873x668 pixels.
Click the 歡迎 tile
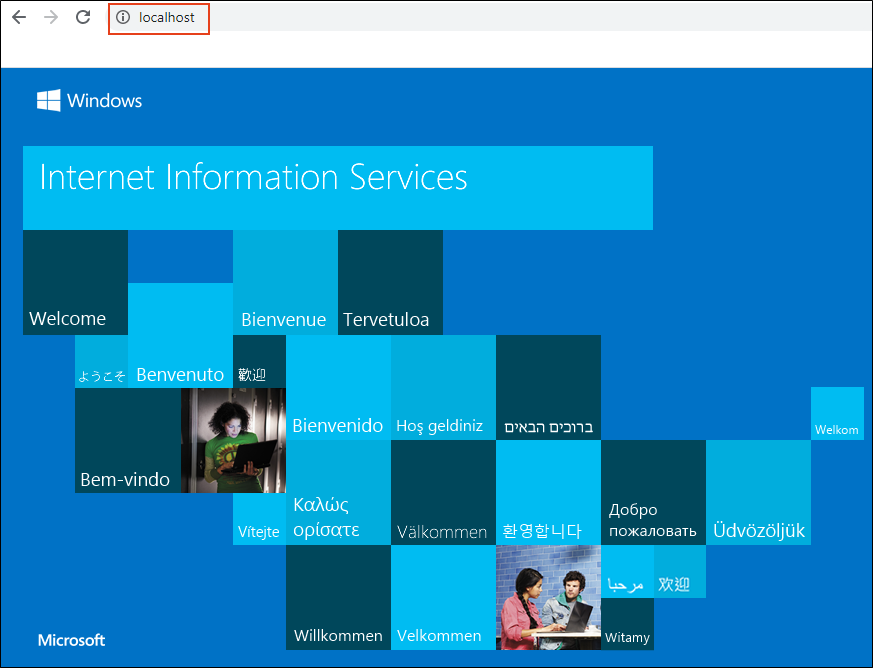(259, 362)
